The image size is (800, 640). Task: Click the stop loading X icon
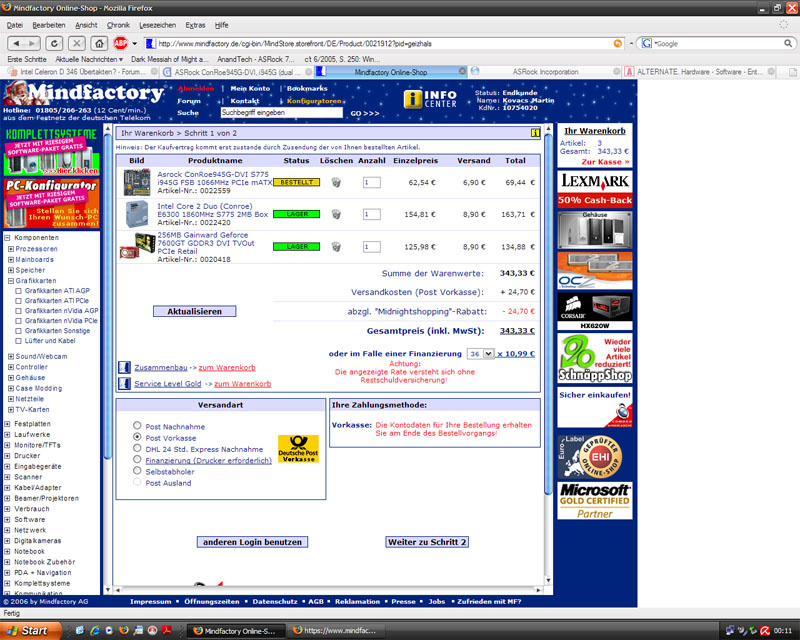[x=77, y=43]
